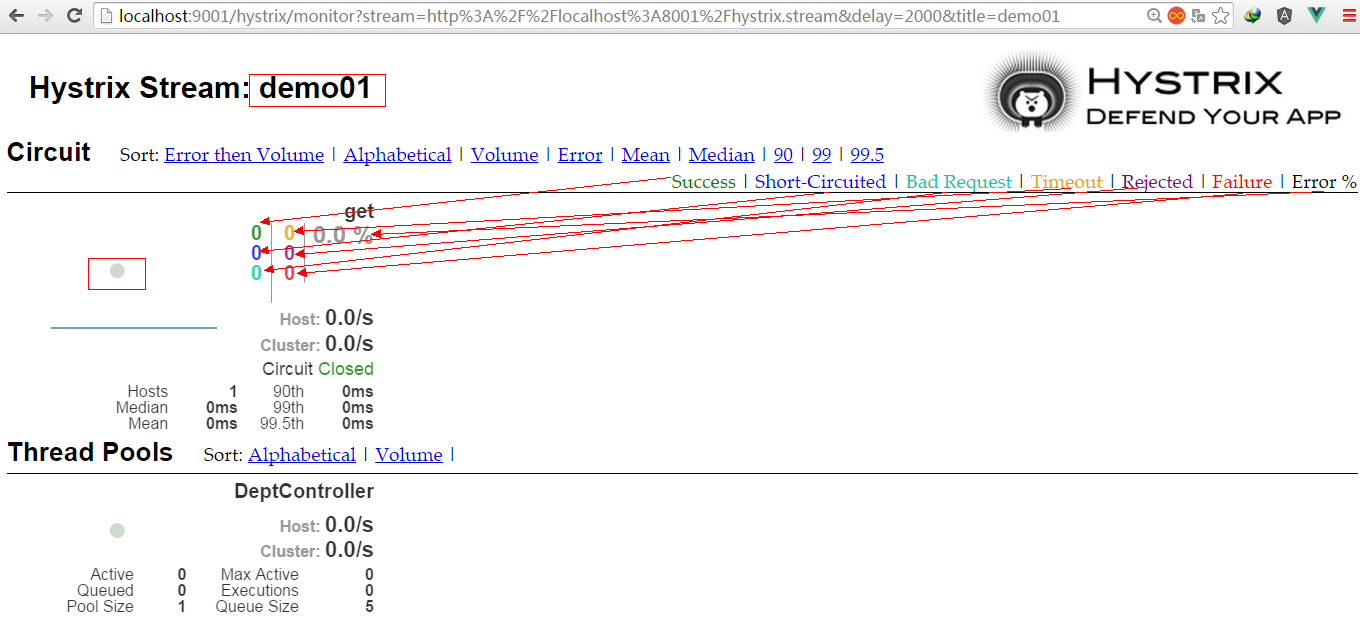Click the Max Active label
The height and width of the screenshot is (638, 1360).
coord(260,575)
